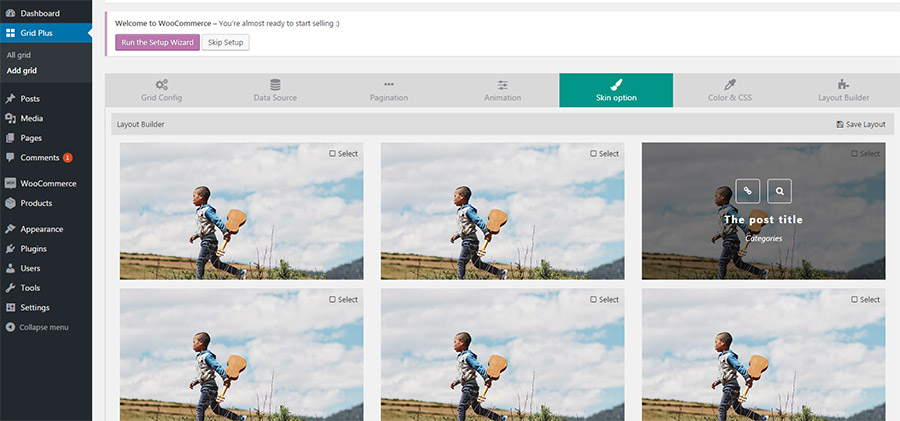This screenshot has height=421, width=900.
Task: Click the Products box icon
Action: point(10,203)
